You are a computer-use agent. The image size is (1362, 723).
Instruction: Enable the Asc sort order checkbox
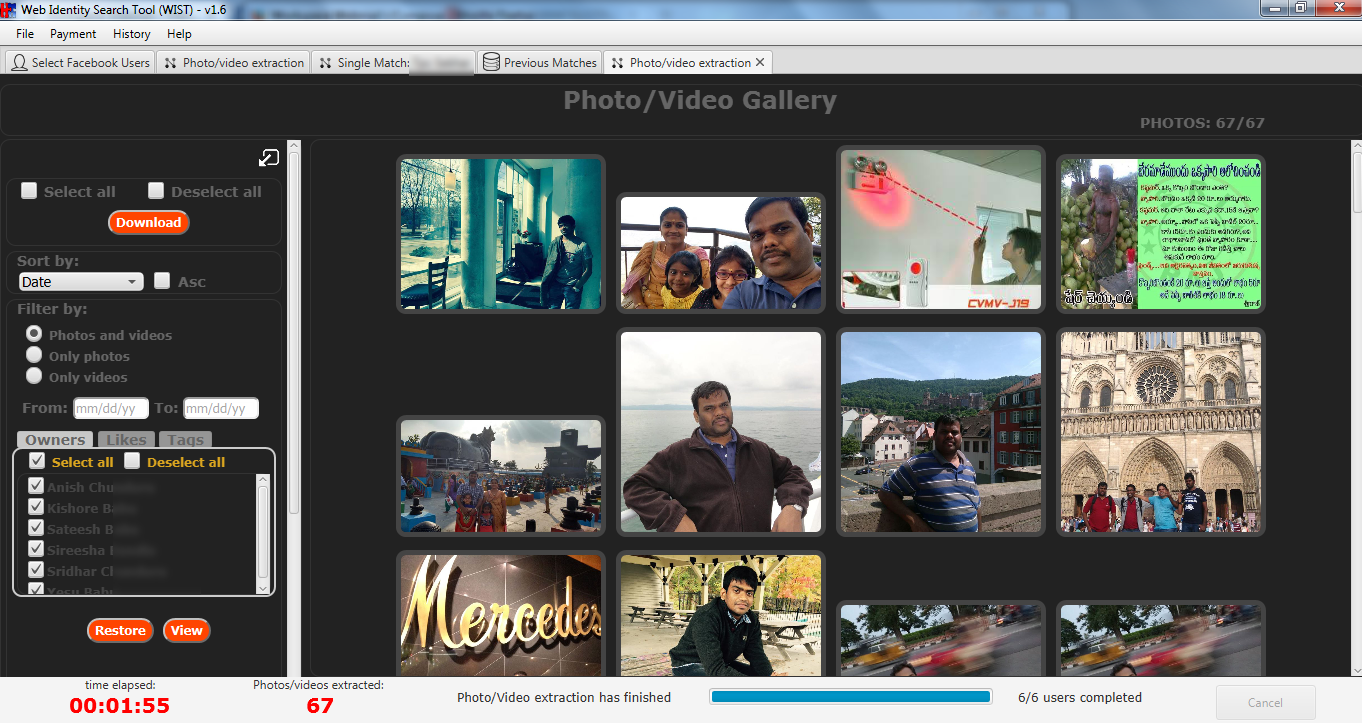(162, 281)
